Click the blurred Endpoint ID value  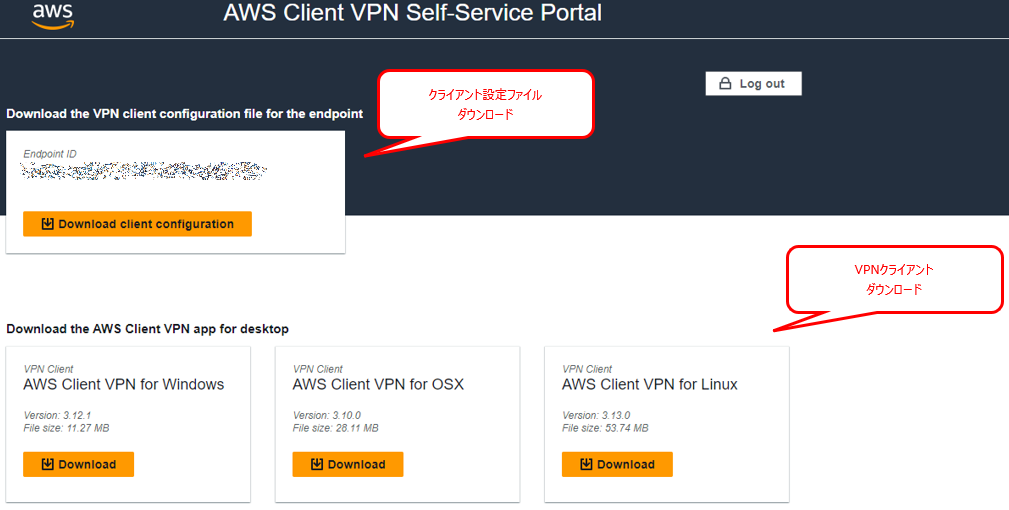pyautogui.click(x=143, y=171)
